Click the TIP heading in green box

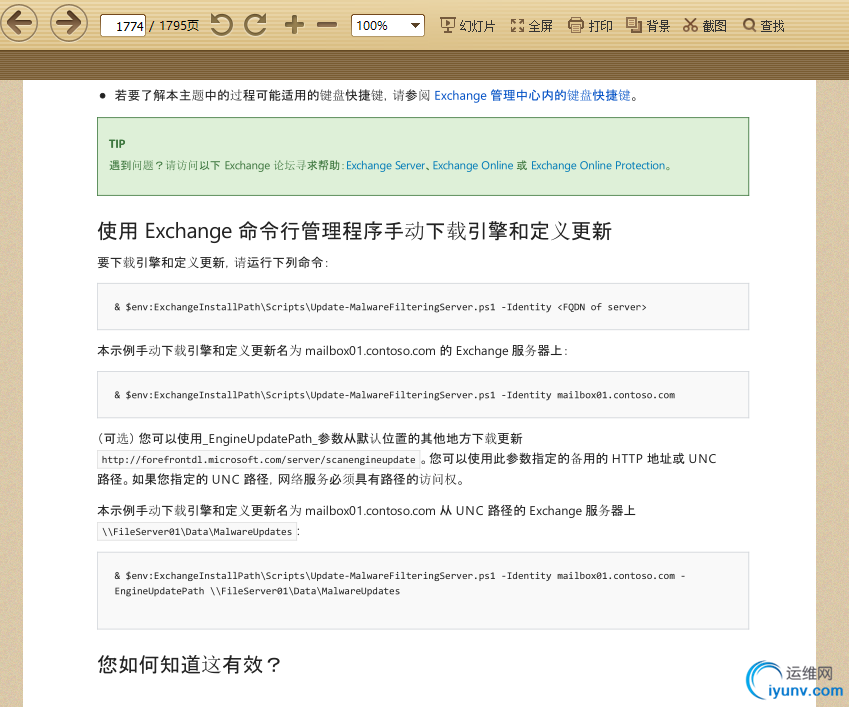point(117,144)
